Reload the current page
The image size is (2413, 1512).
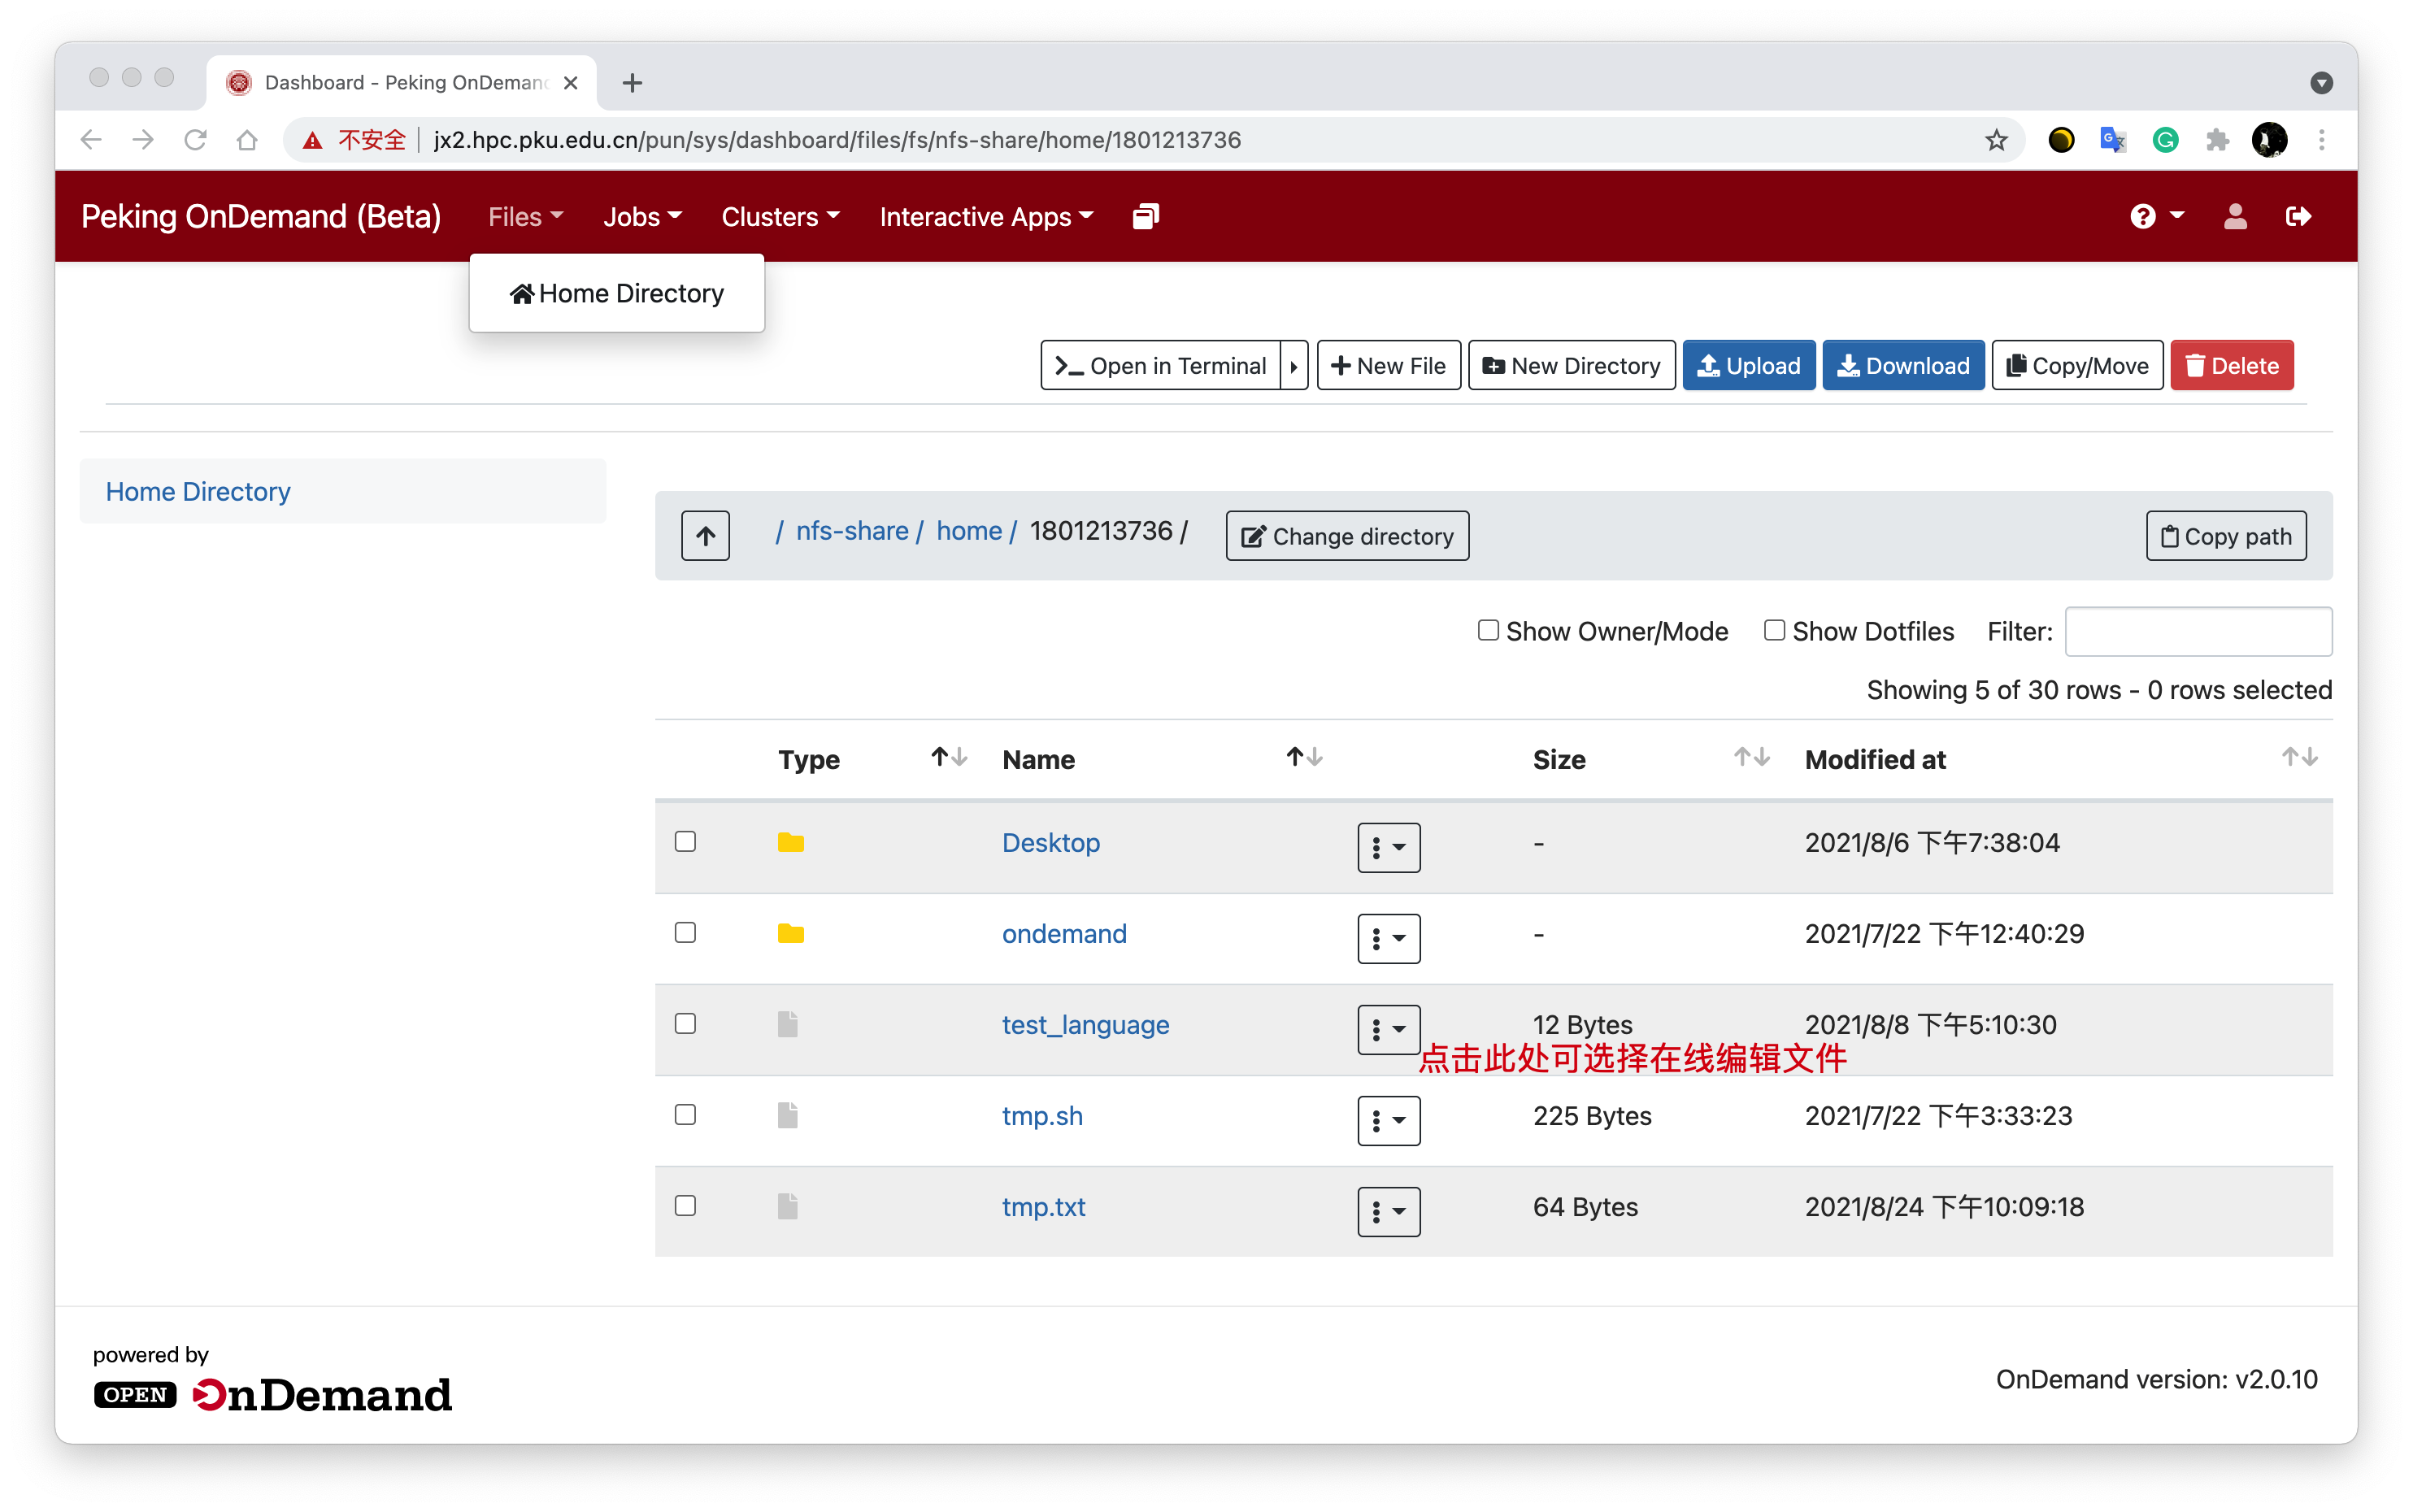[195, 140]
